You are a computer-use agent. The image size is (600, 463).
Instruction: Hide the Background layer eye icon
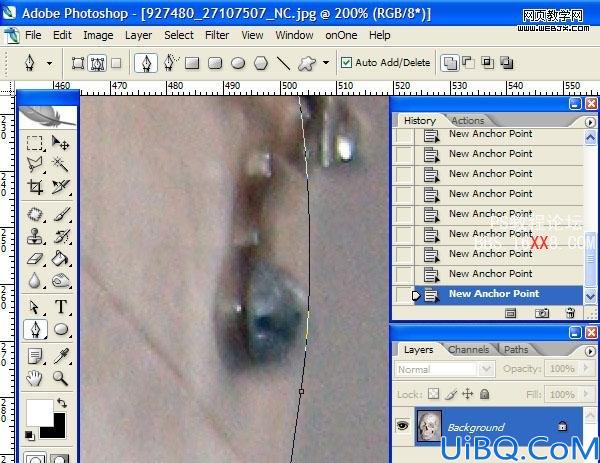tap(403, 425)
